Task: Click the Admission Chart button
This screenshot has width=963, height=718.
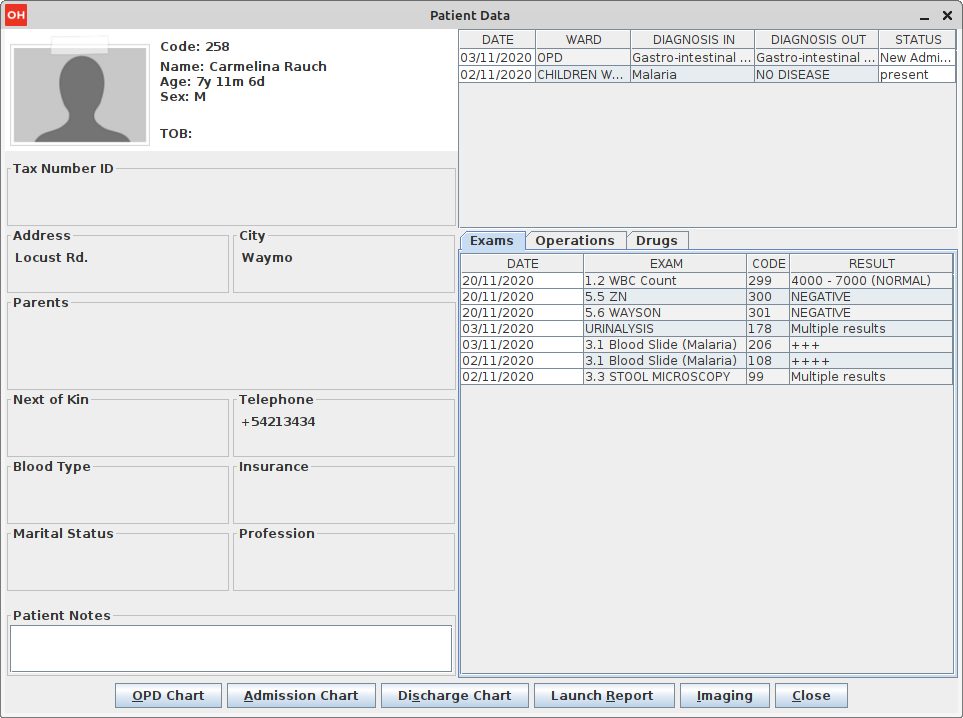Action: click(x=301, y=696)
